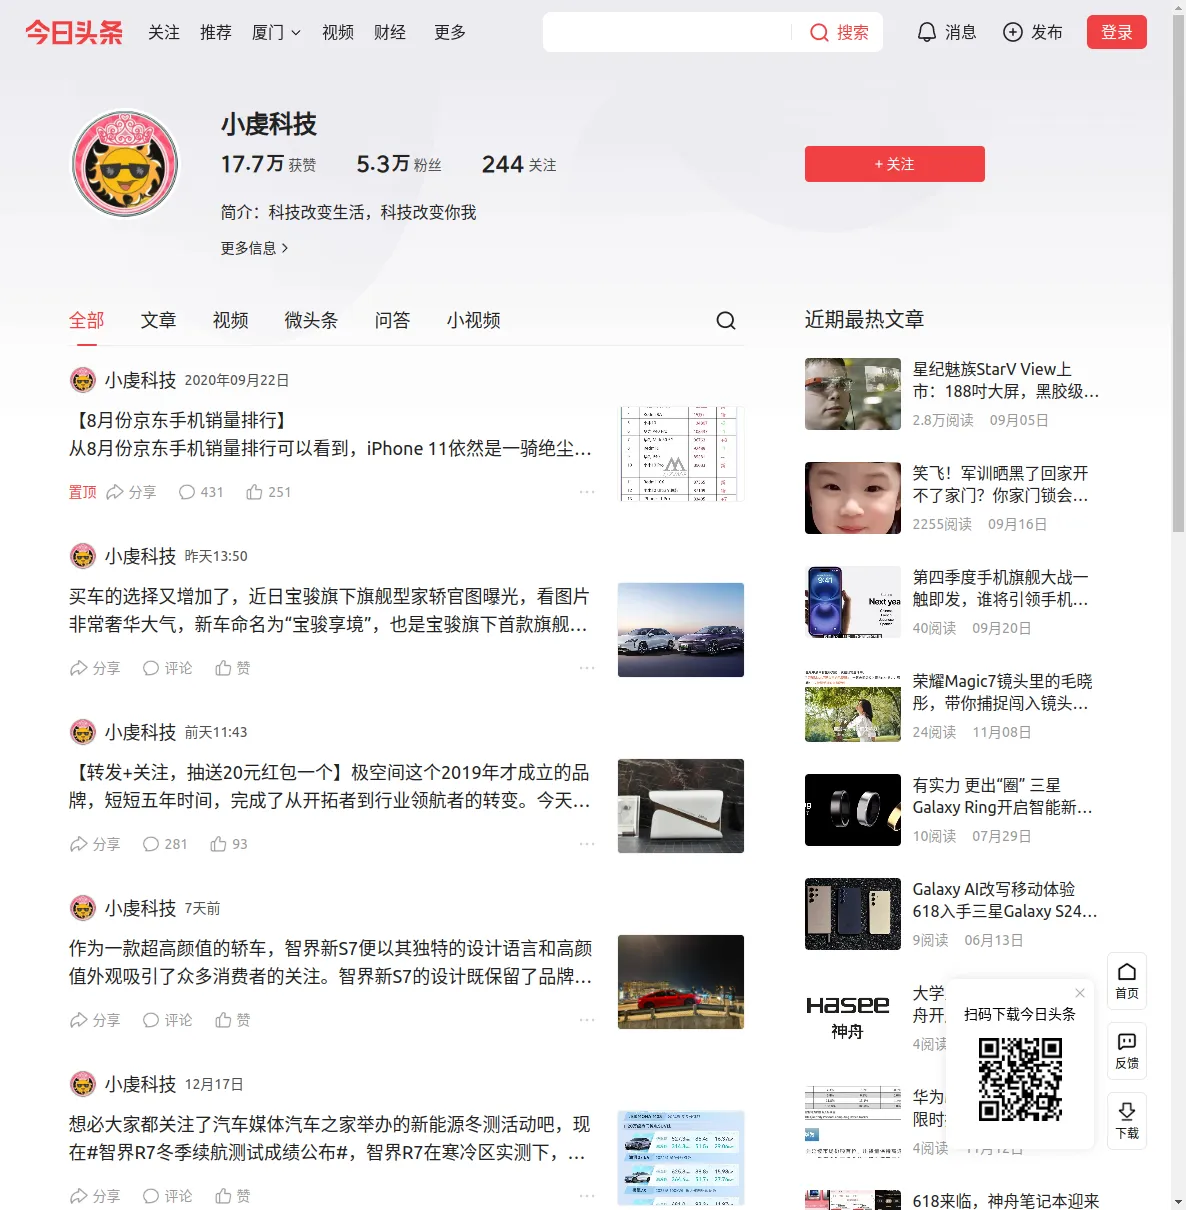Follow 小虔科技 with +关注 button
The height and width of the screenshot is (1210, 1186).
click(x=895, y=164)
